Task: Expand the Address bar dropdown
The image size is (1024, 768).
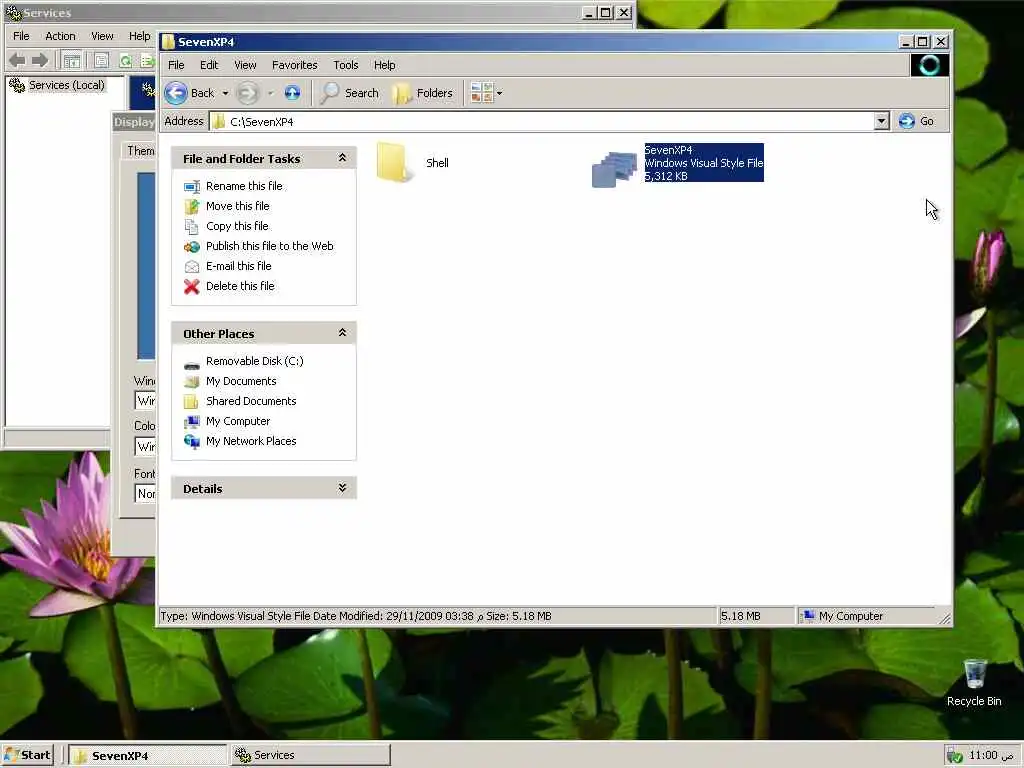Action: pyautogui.click(x=881, y=121)
